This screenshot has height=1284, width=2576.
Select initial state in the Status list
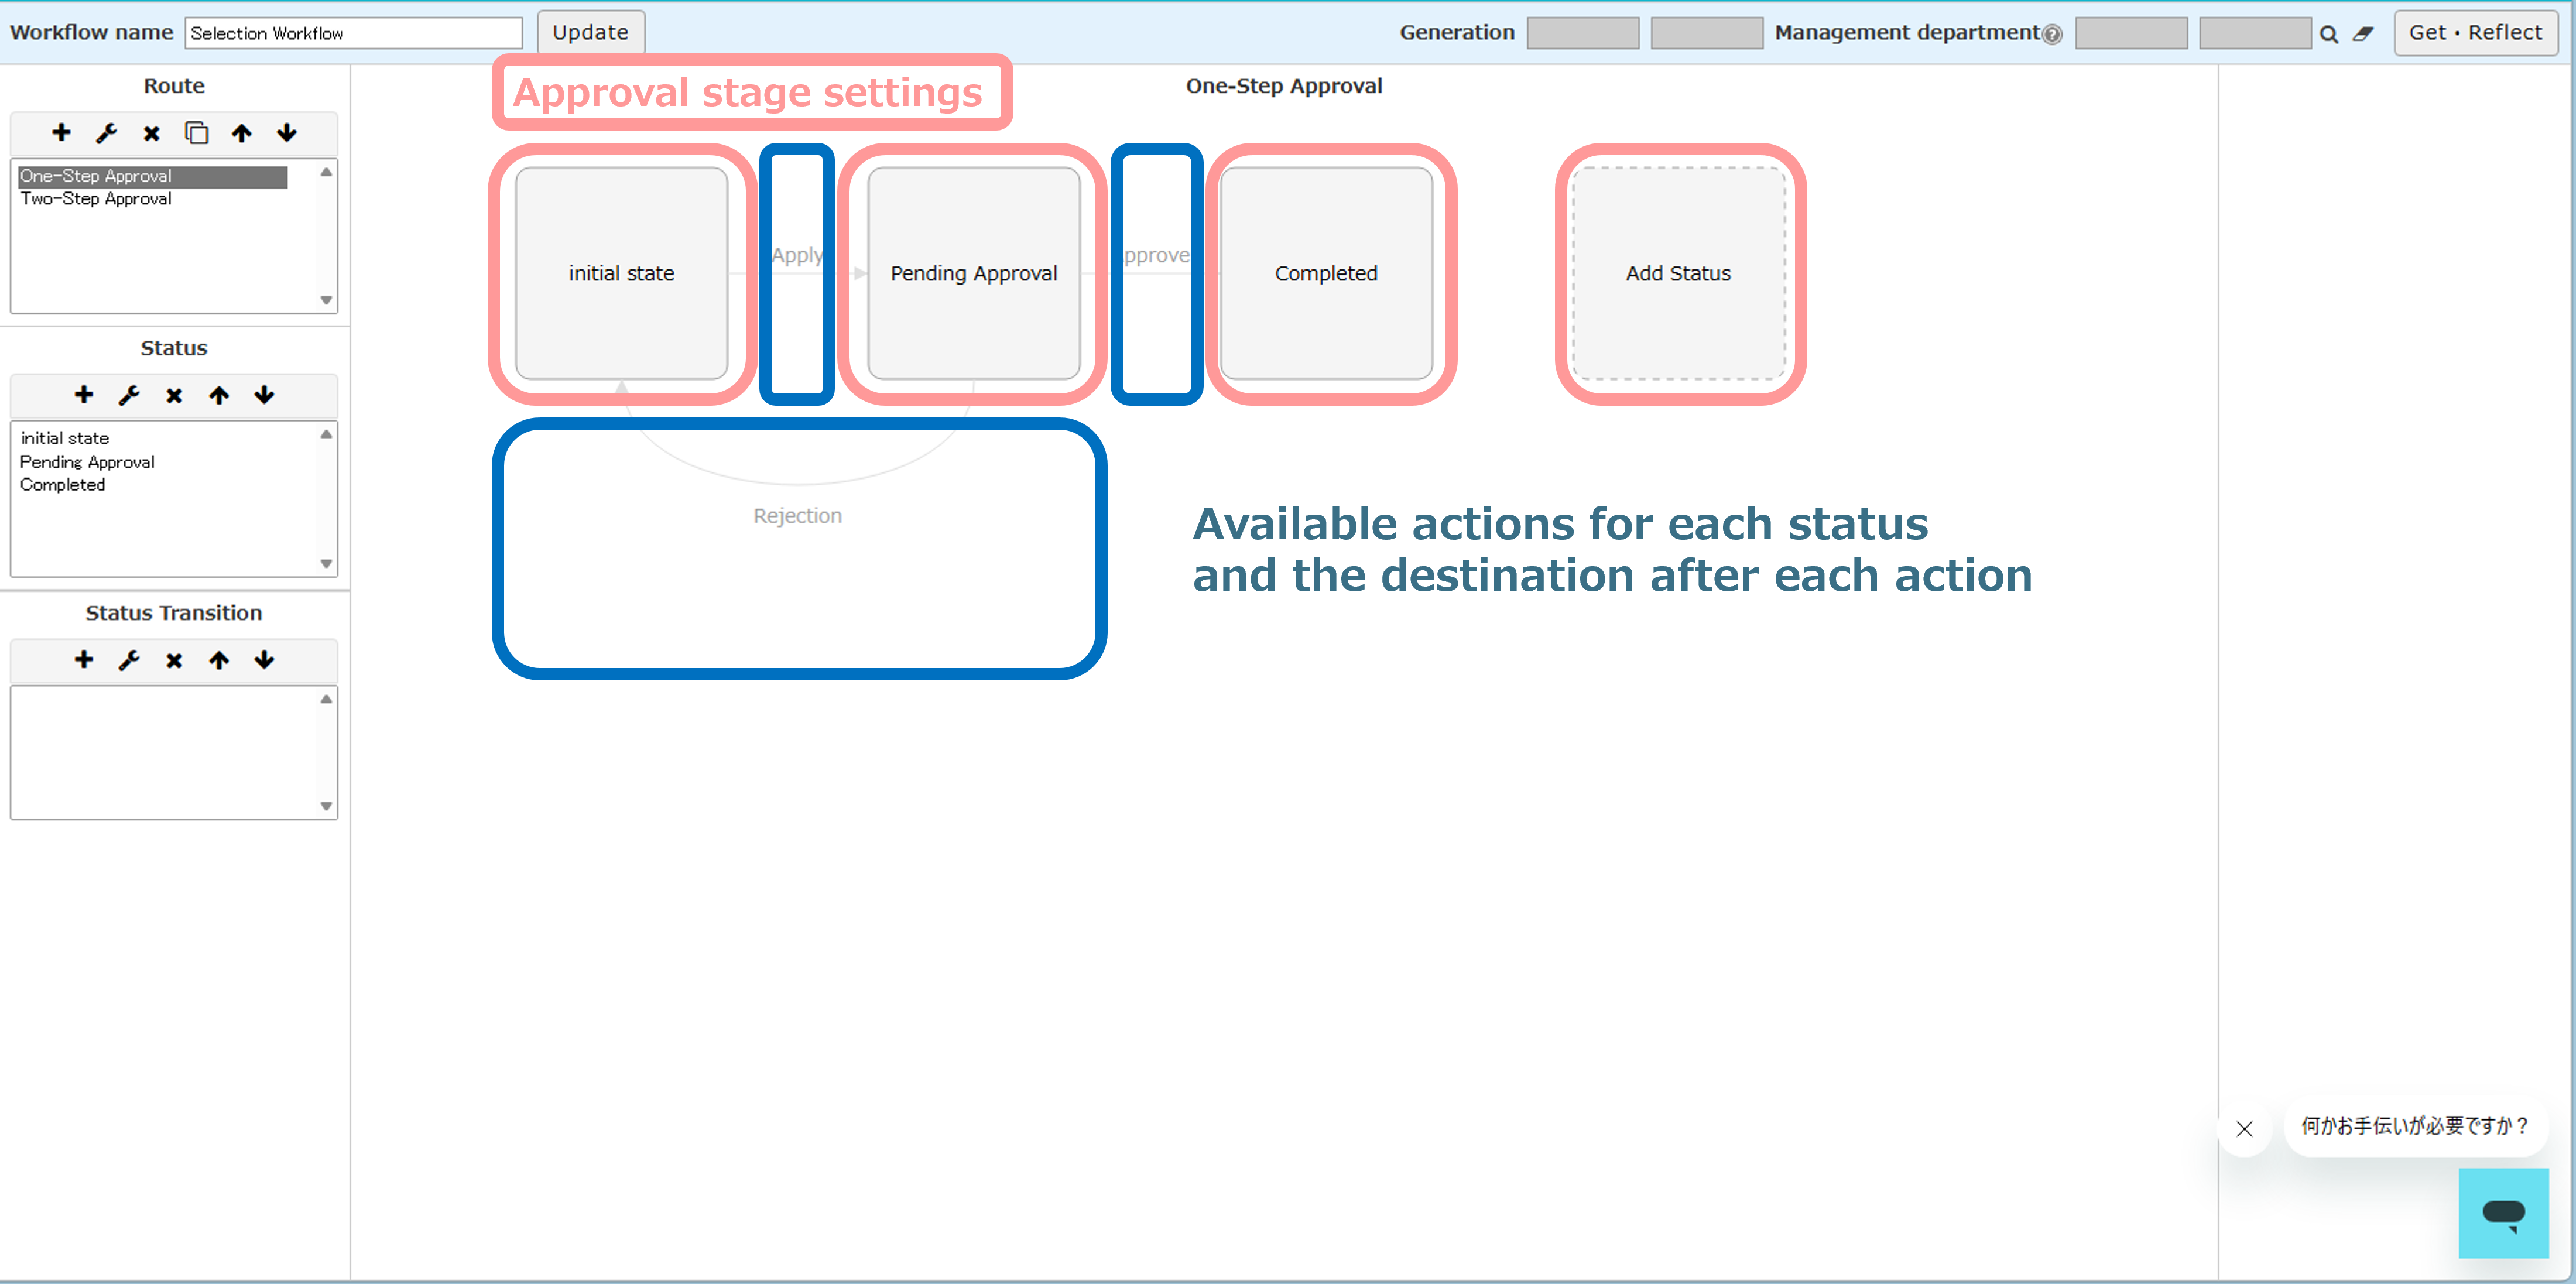point(65,438)
